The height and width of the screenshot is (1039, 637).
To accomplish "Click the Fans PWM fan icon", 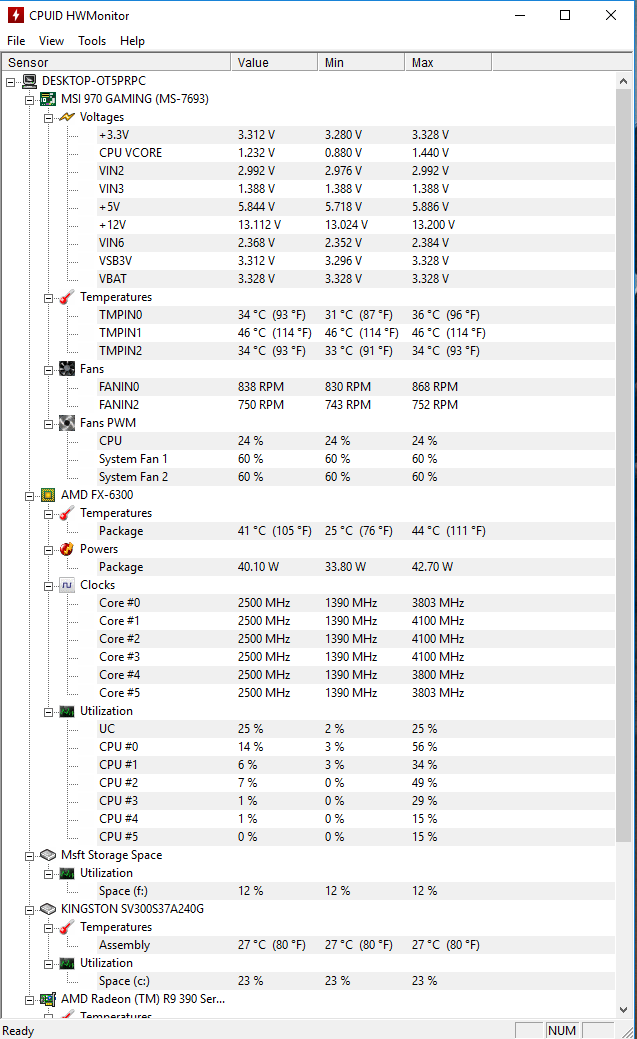I will click(67, 423).
